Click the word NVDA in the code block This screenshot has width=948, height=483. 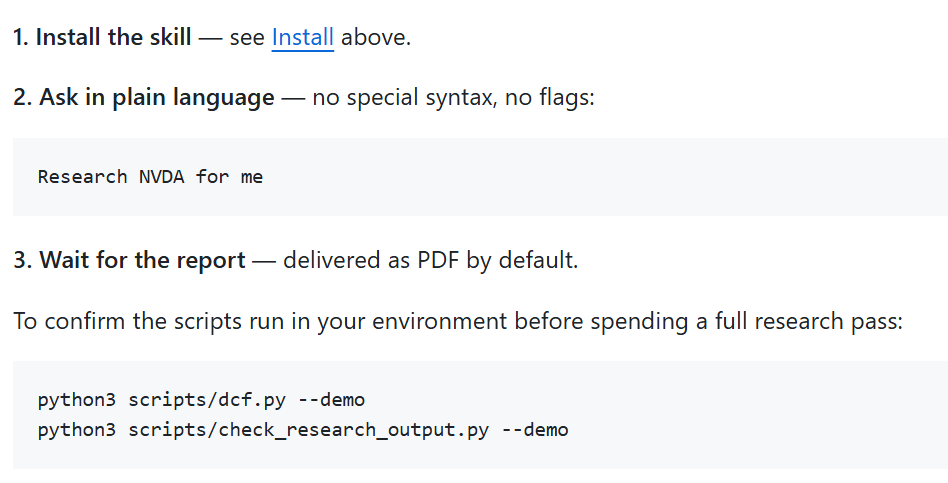coord(161,177)
